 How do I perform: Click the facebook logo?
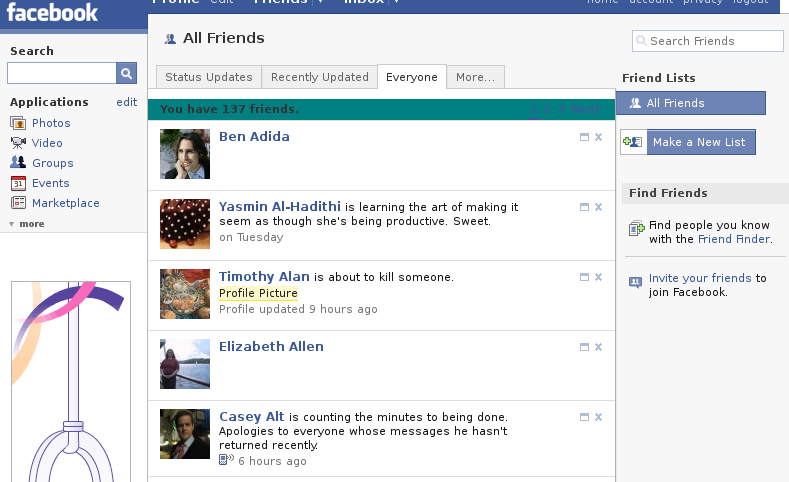click(52, 13)
